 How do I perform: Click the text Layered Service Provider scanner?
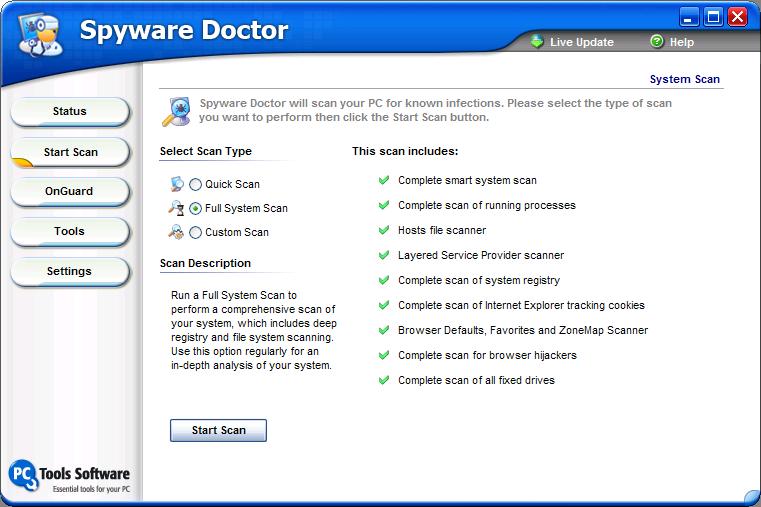(481, 255)
